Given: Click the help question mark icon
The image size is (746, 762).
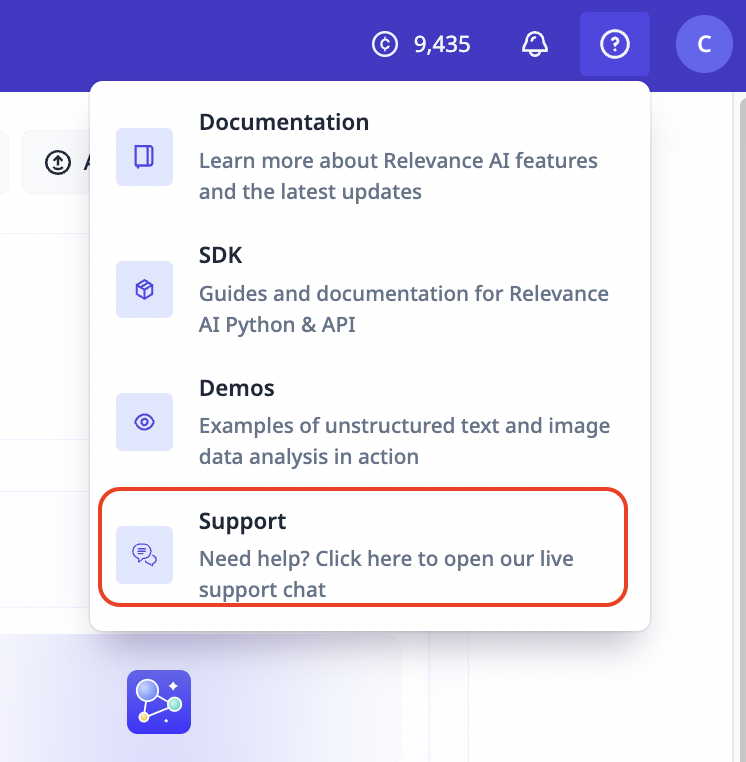Looking at the screenshot, I should pos(615,44).
